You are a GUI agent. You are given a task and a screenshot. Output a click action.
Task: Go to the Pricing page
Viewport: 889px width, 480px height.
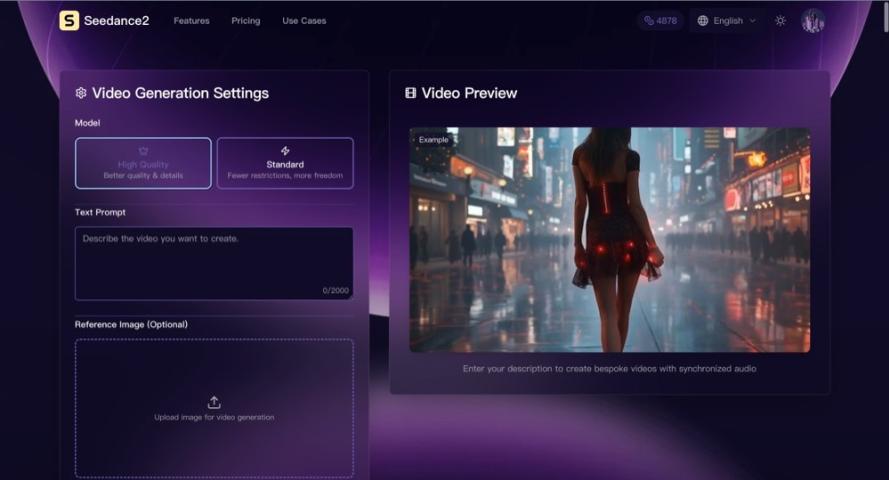pos(245,21)
